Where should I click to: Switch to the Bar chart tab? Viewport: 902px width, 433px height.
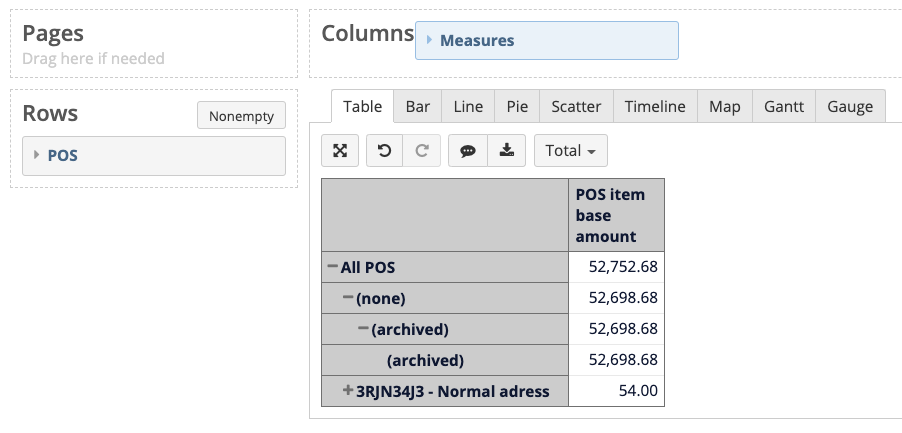417,106
